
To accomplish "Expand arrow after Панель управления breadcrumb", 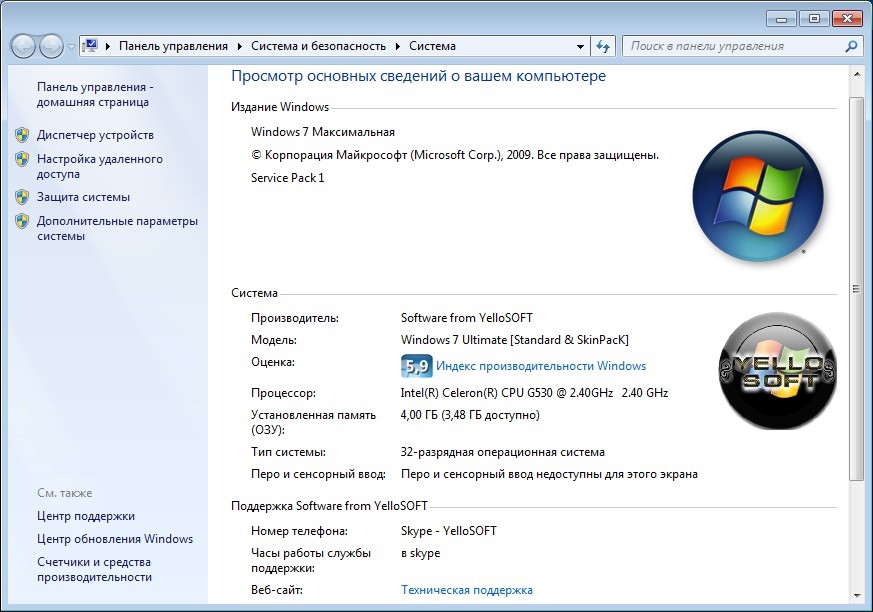I will pos(239,46).
